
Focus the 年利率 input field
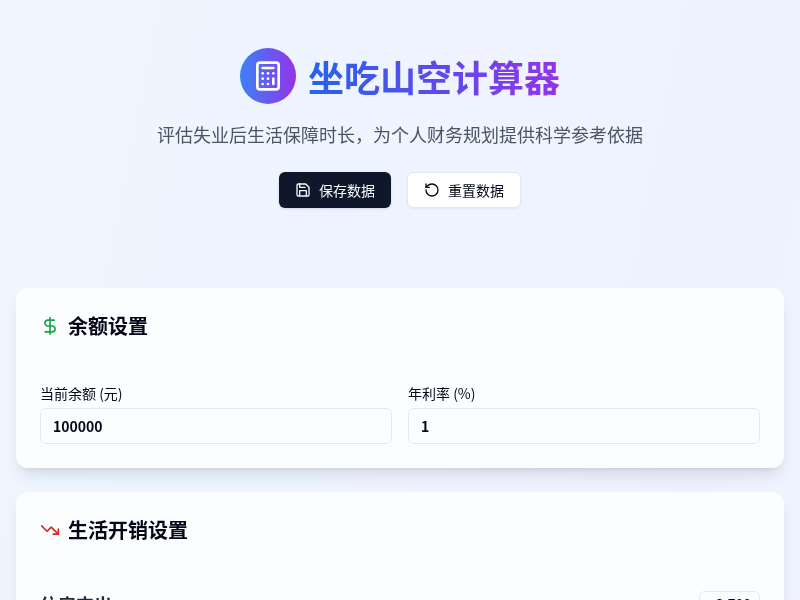pyautogui.click(x=584, y=426)
